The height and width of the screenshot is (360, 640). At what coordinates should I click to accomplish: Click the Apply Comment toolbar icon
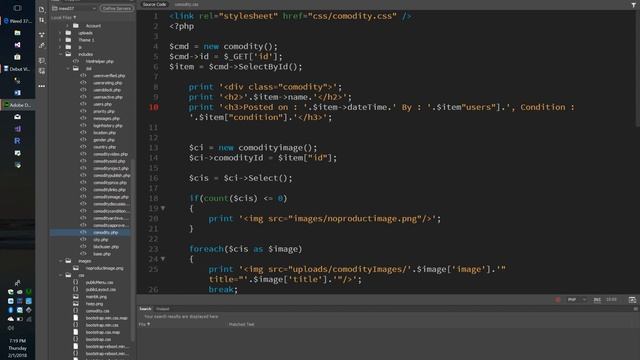pos(42,60)
